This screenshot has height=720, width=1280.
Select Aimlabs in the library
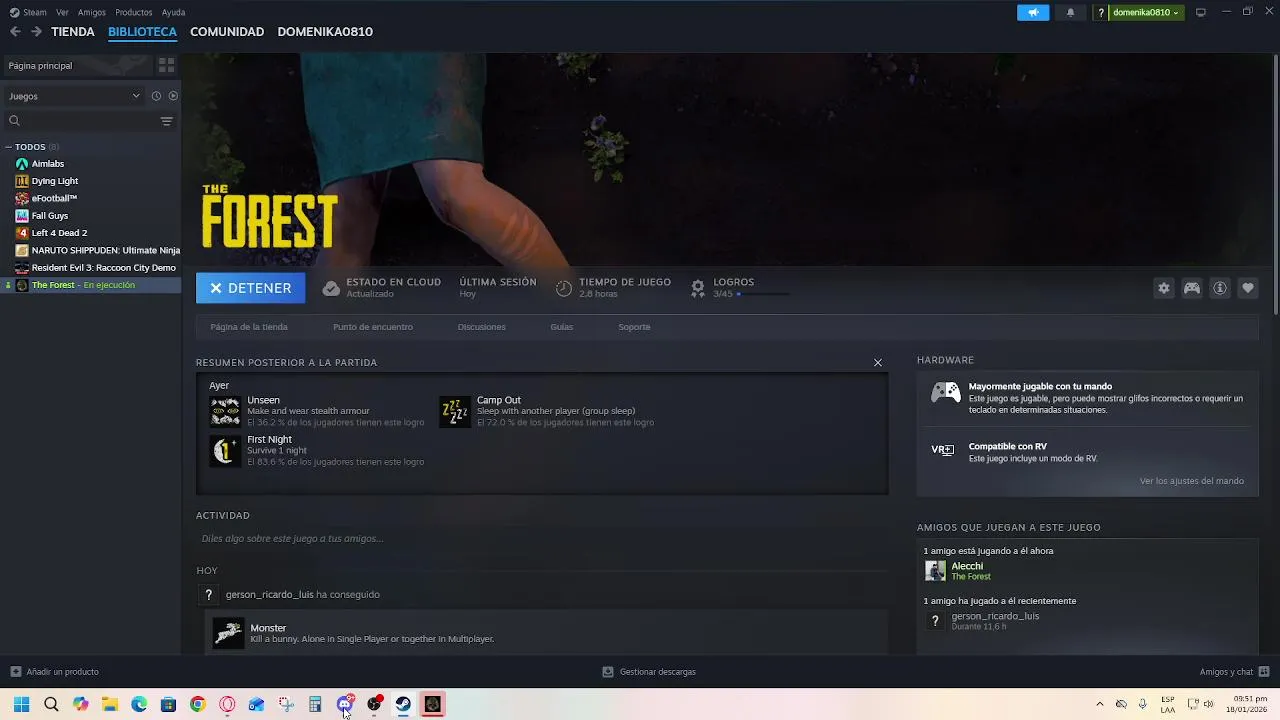[90, 164]
